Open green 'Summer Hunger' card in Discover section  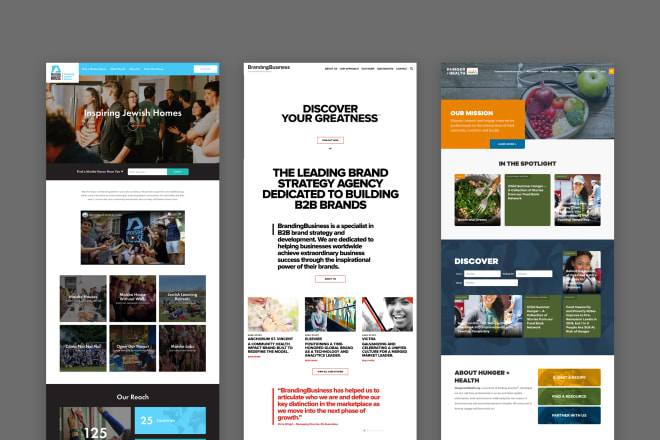[543, 316]
